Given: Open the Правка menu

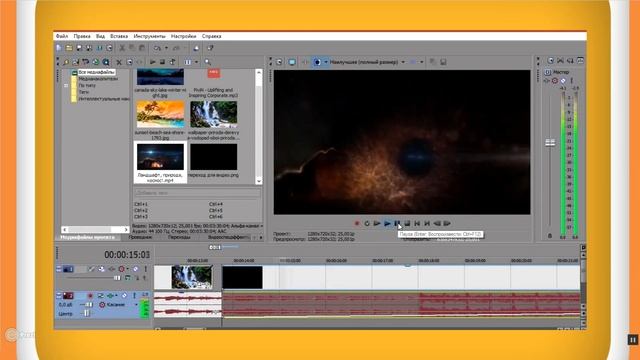Looking at the screenshot, I should coord(82,36).
